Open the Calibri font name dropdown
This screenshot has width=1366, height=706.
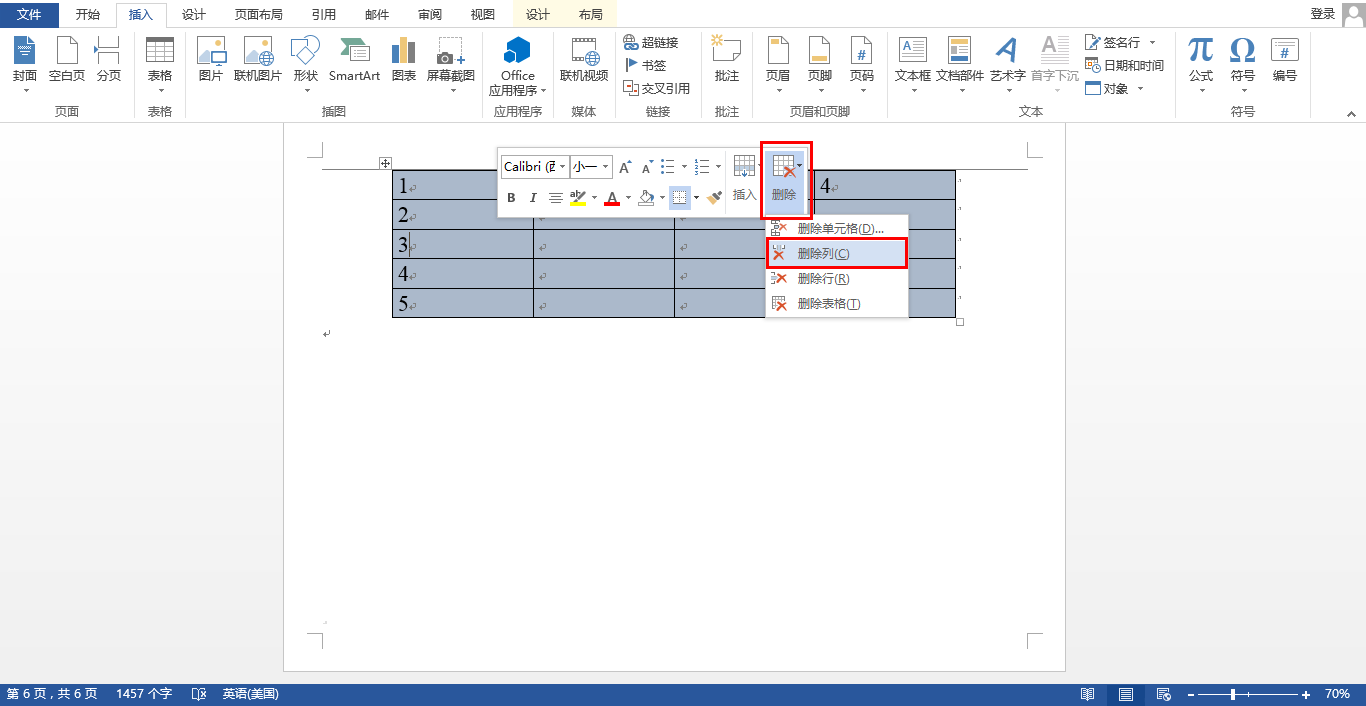[x=563, y=167]
